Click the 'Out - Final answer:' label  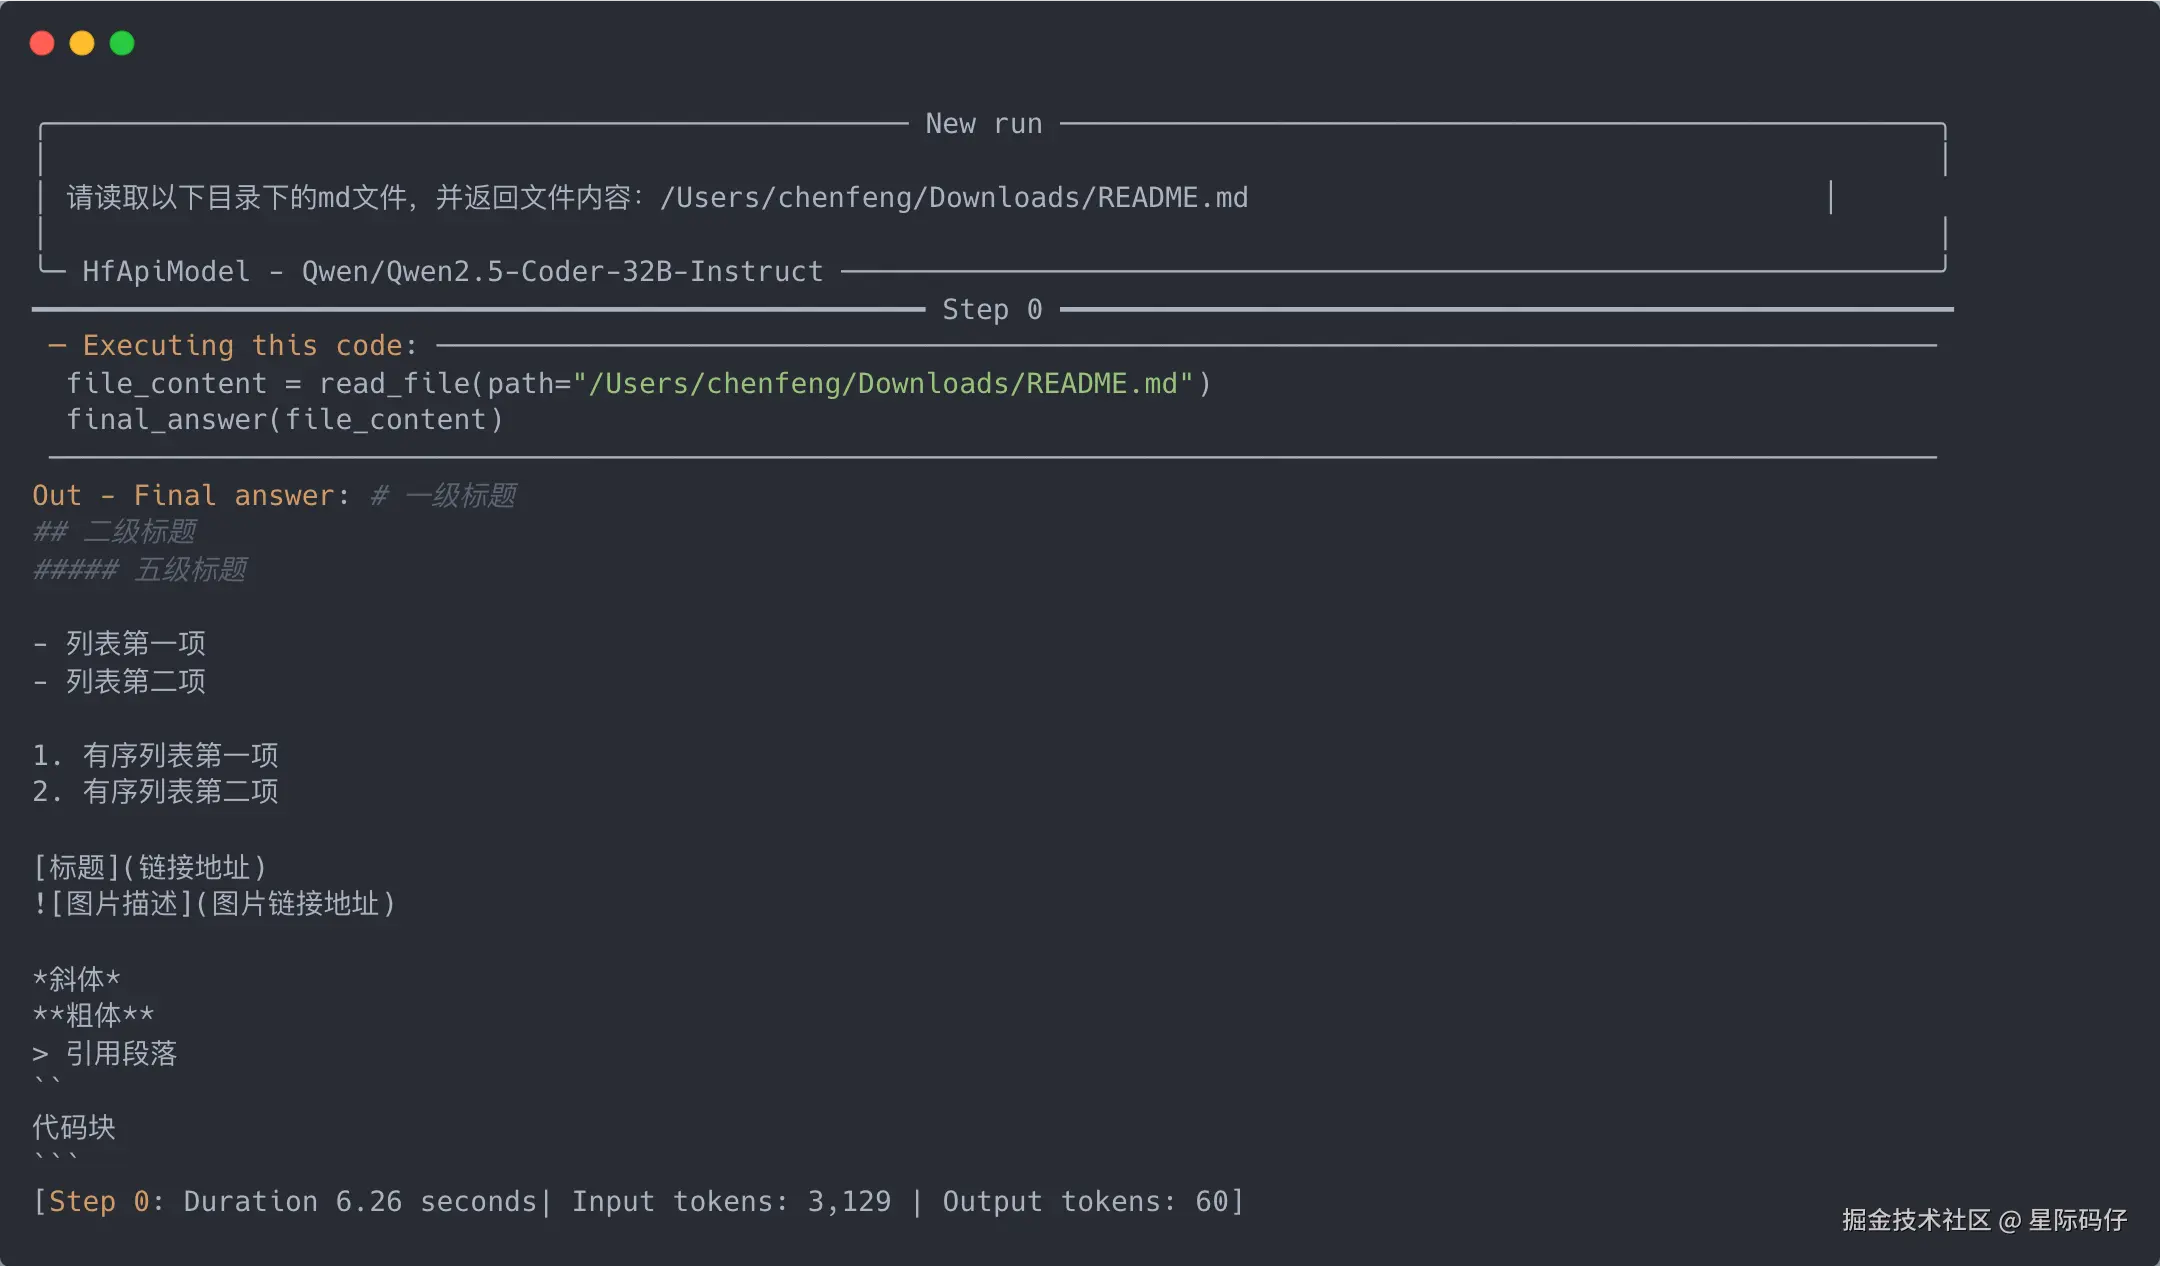coord(190,496)
